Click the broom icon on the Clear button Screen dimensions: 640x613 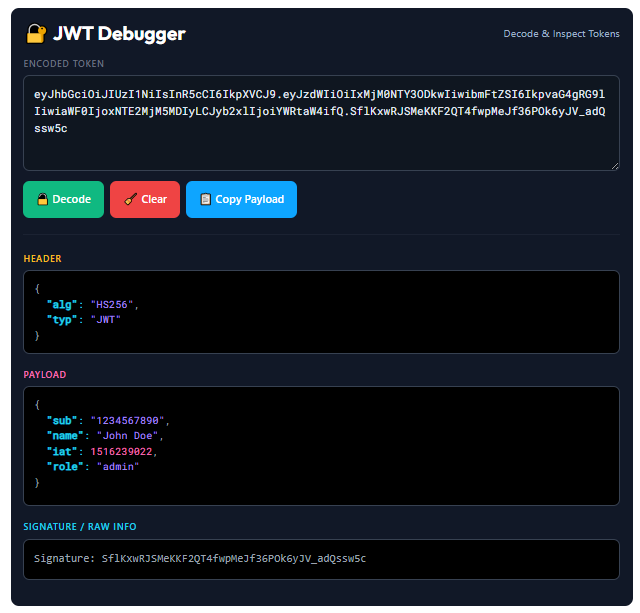pos(130,199)
